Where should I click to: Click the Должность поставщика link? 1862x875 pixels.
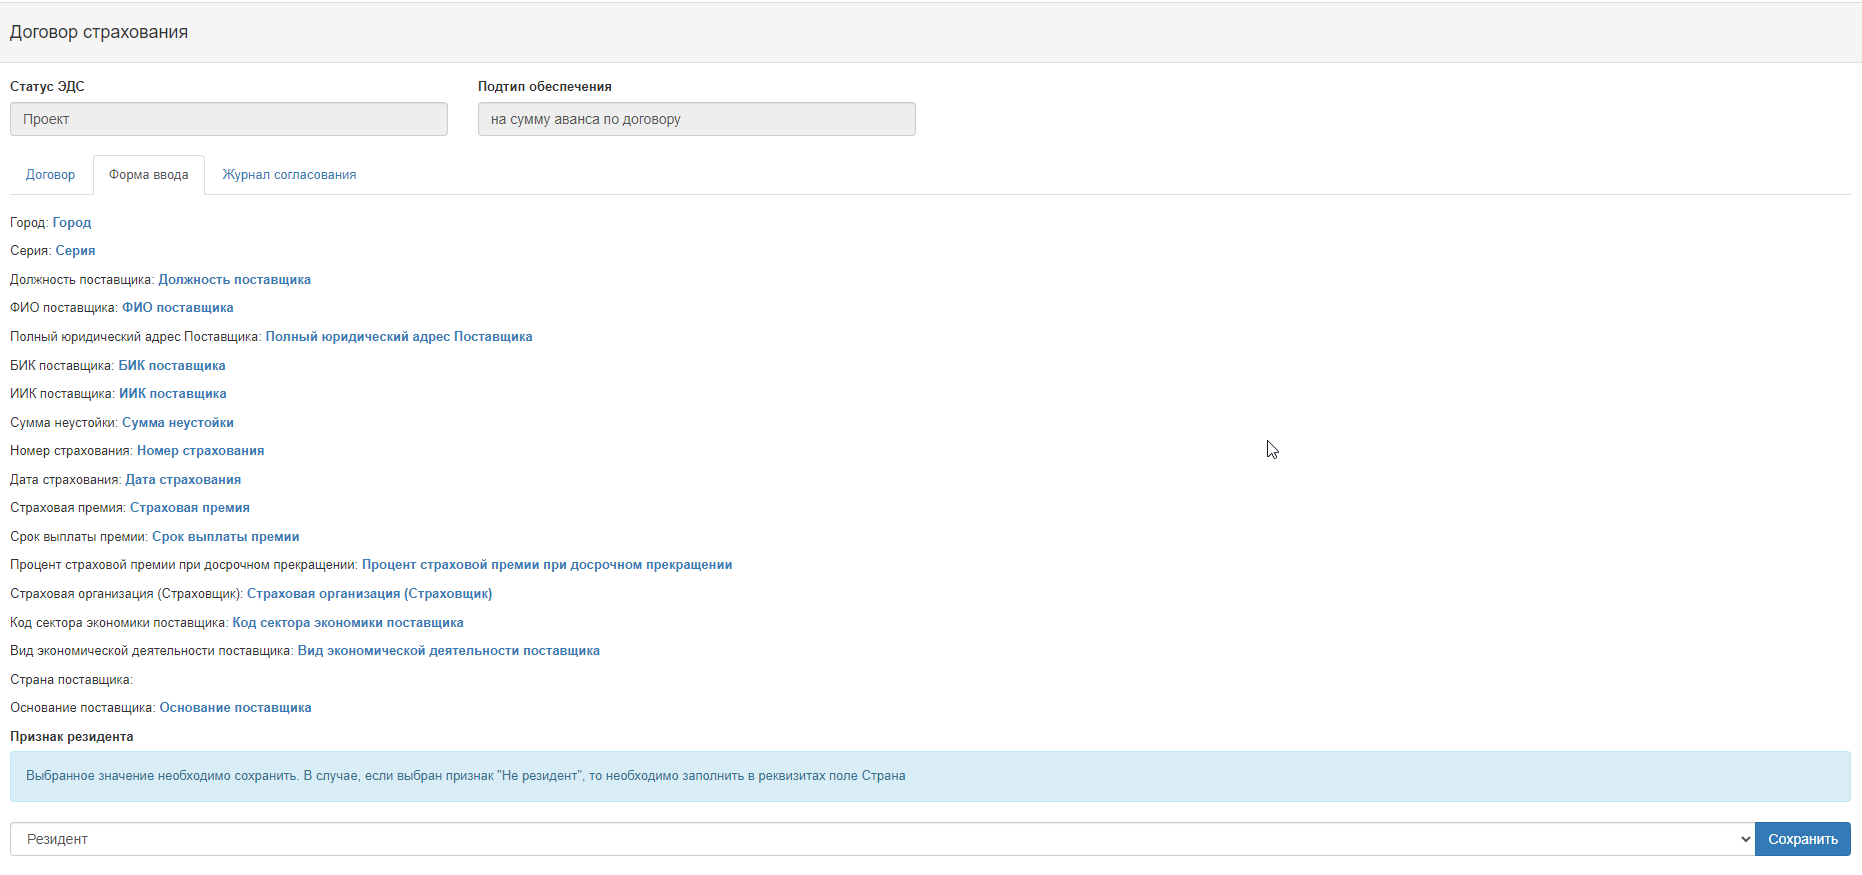point(234,280)
